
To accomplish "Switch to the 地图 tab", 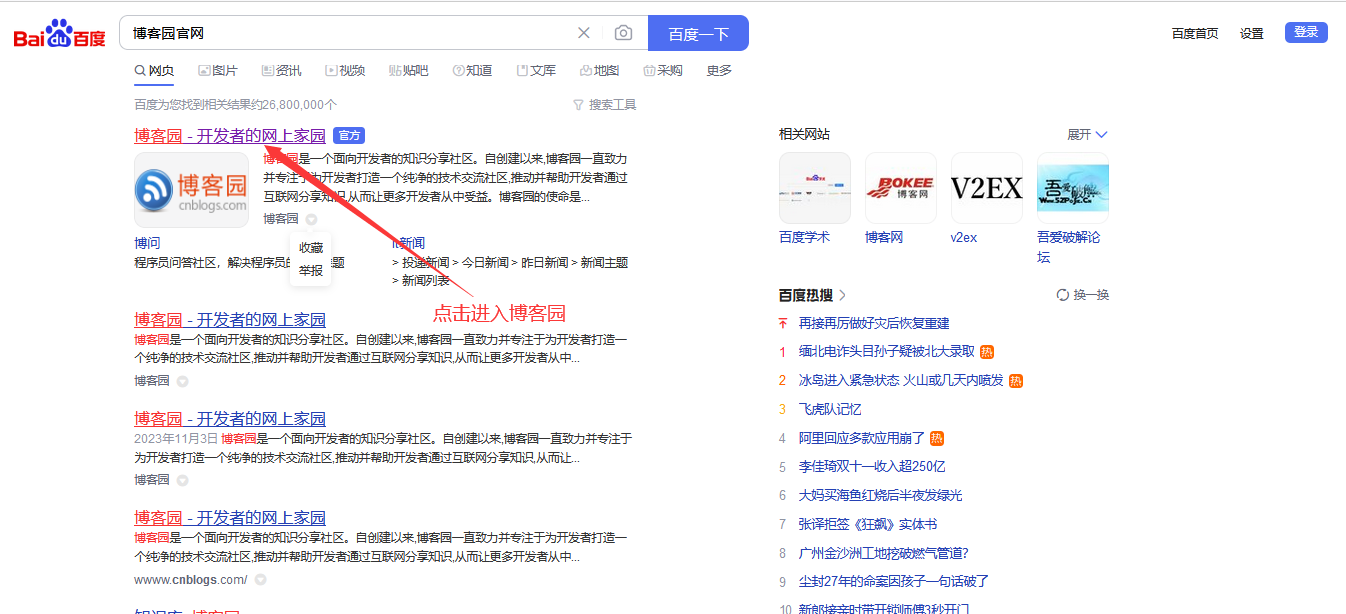I will click(x=600, y=71).
